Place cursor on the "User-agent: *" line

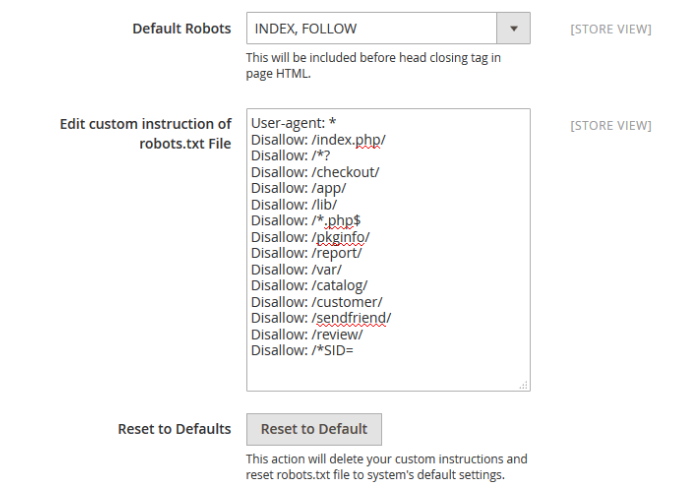(x=294, y=123)
